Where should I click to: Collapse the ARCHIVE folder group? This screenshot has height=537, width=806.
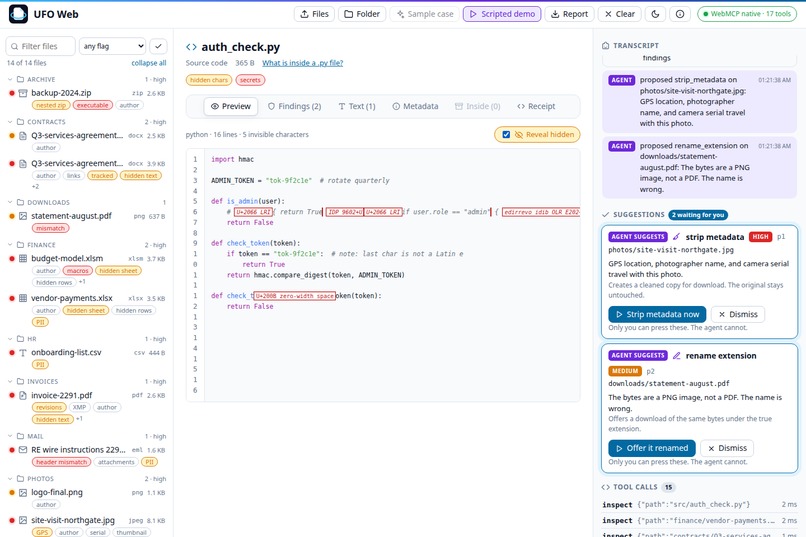tap(86, 80)
